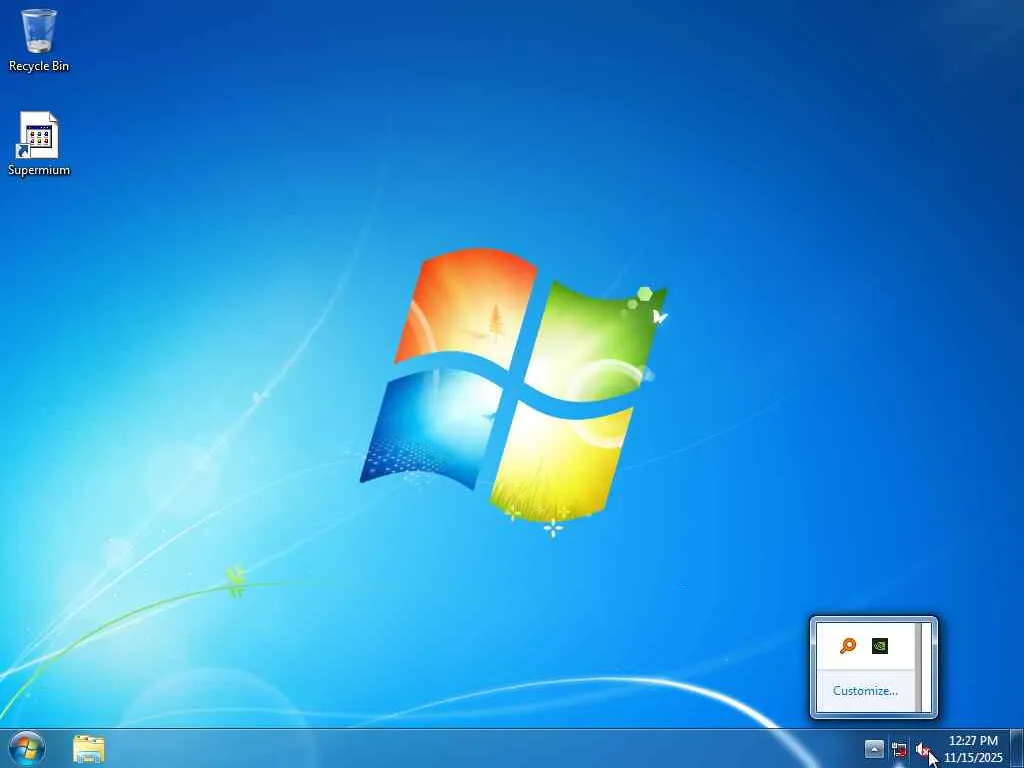This screenshot has height=768, width=1024.
Task: Click the NVIDIA icon in tray overflow
Action: 880,646
